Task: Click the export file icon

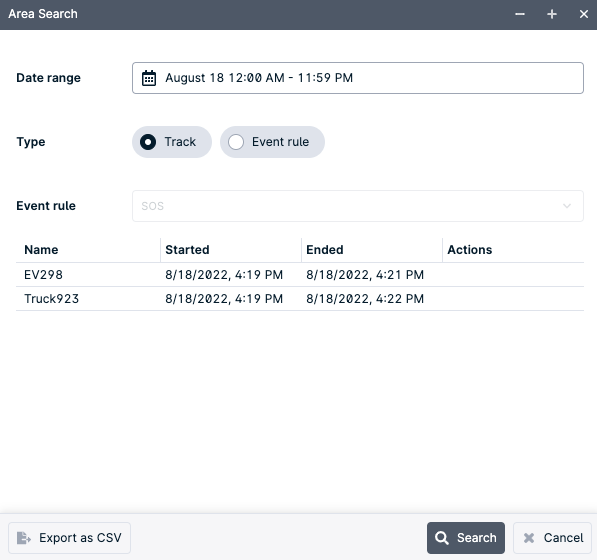Action: [x=24, y=538]
